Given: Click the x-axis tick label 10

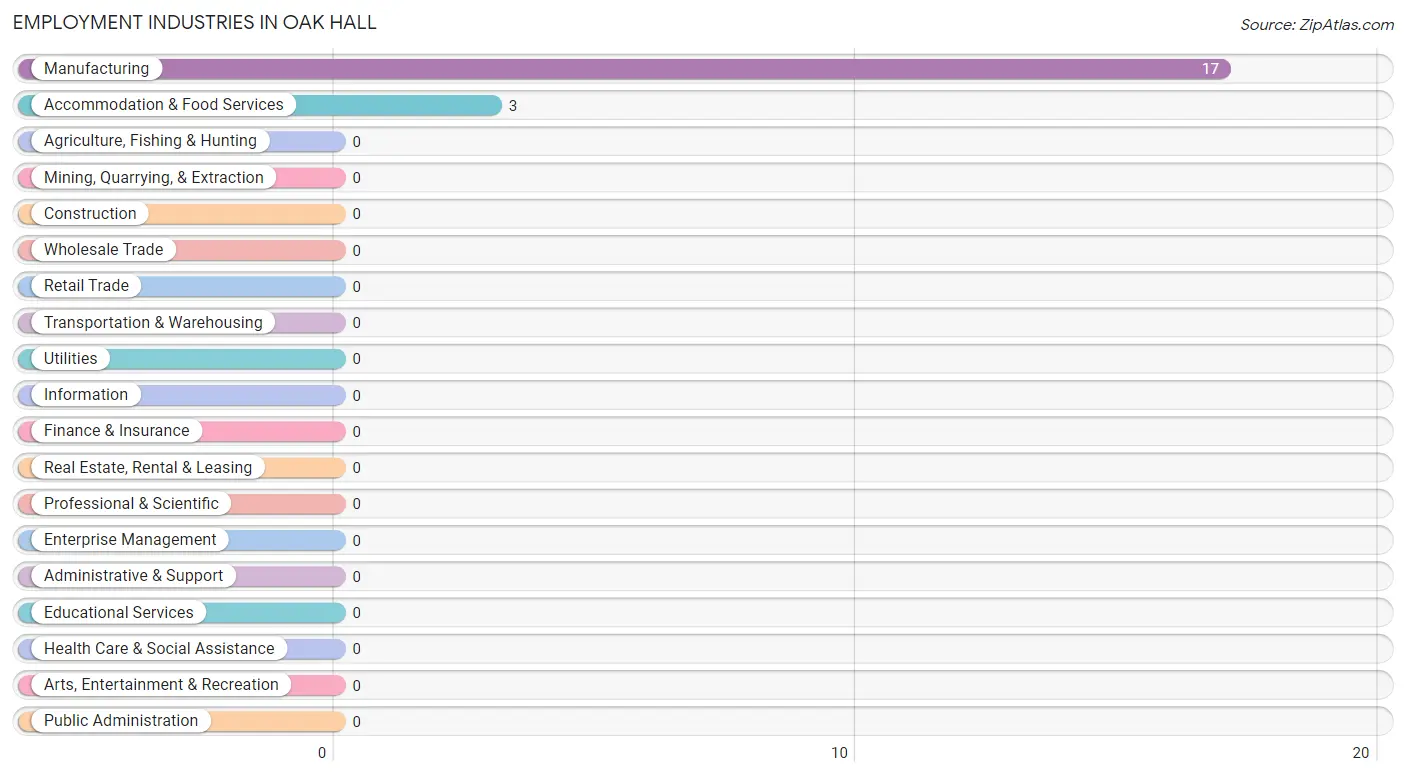Looking at the screenshot, I should (x=840, y=753).
